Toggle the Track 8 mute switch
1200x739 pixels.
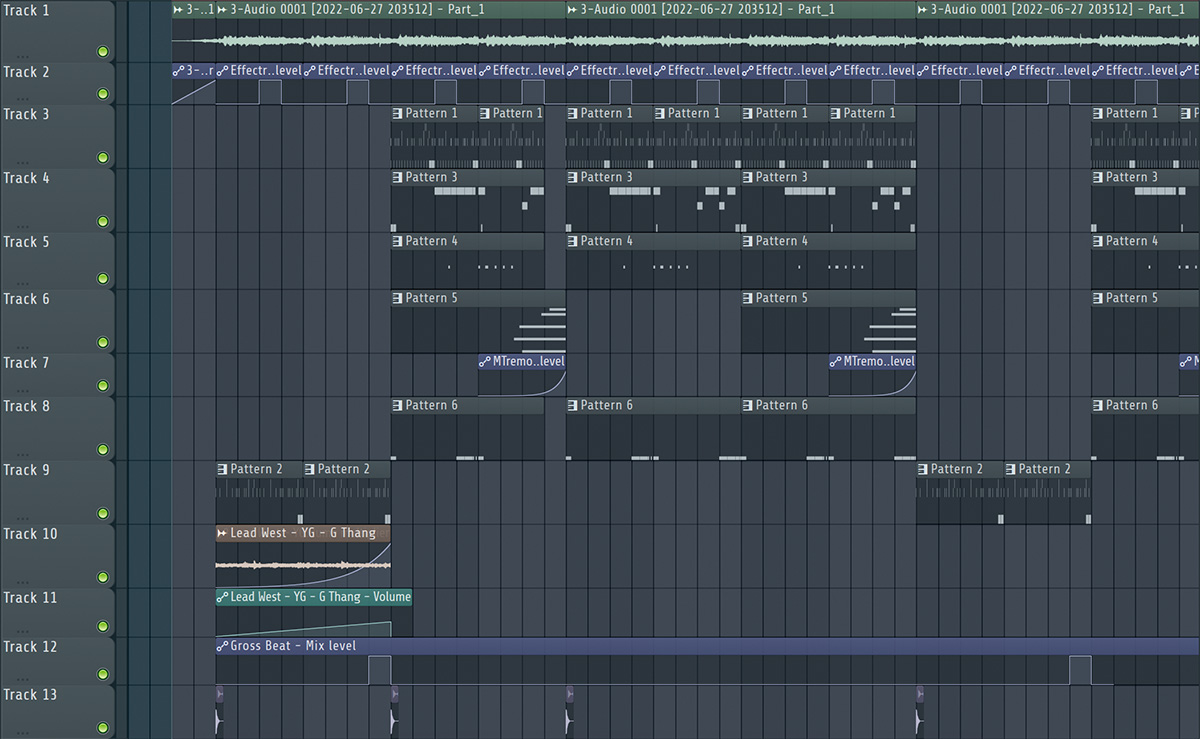(102, 450)
